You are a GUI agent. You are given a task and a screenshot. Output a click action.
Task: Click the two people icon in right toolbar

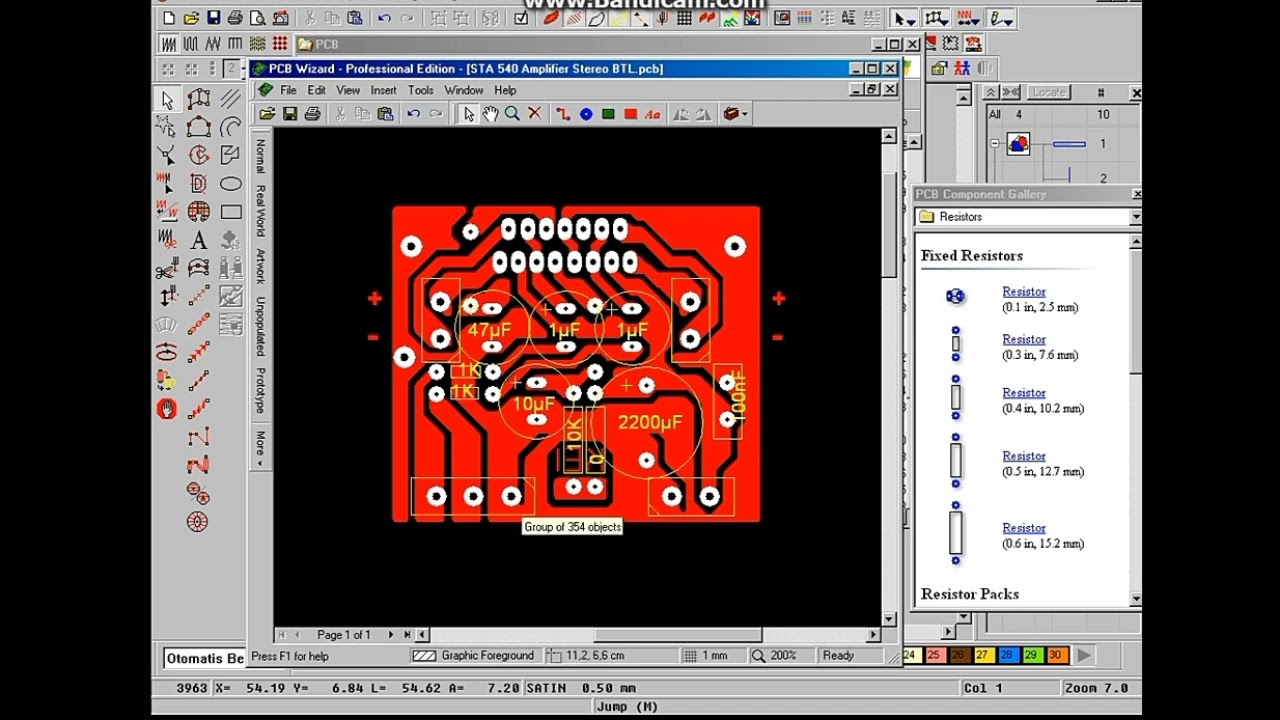tap(962, 68)
